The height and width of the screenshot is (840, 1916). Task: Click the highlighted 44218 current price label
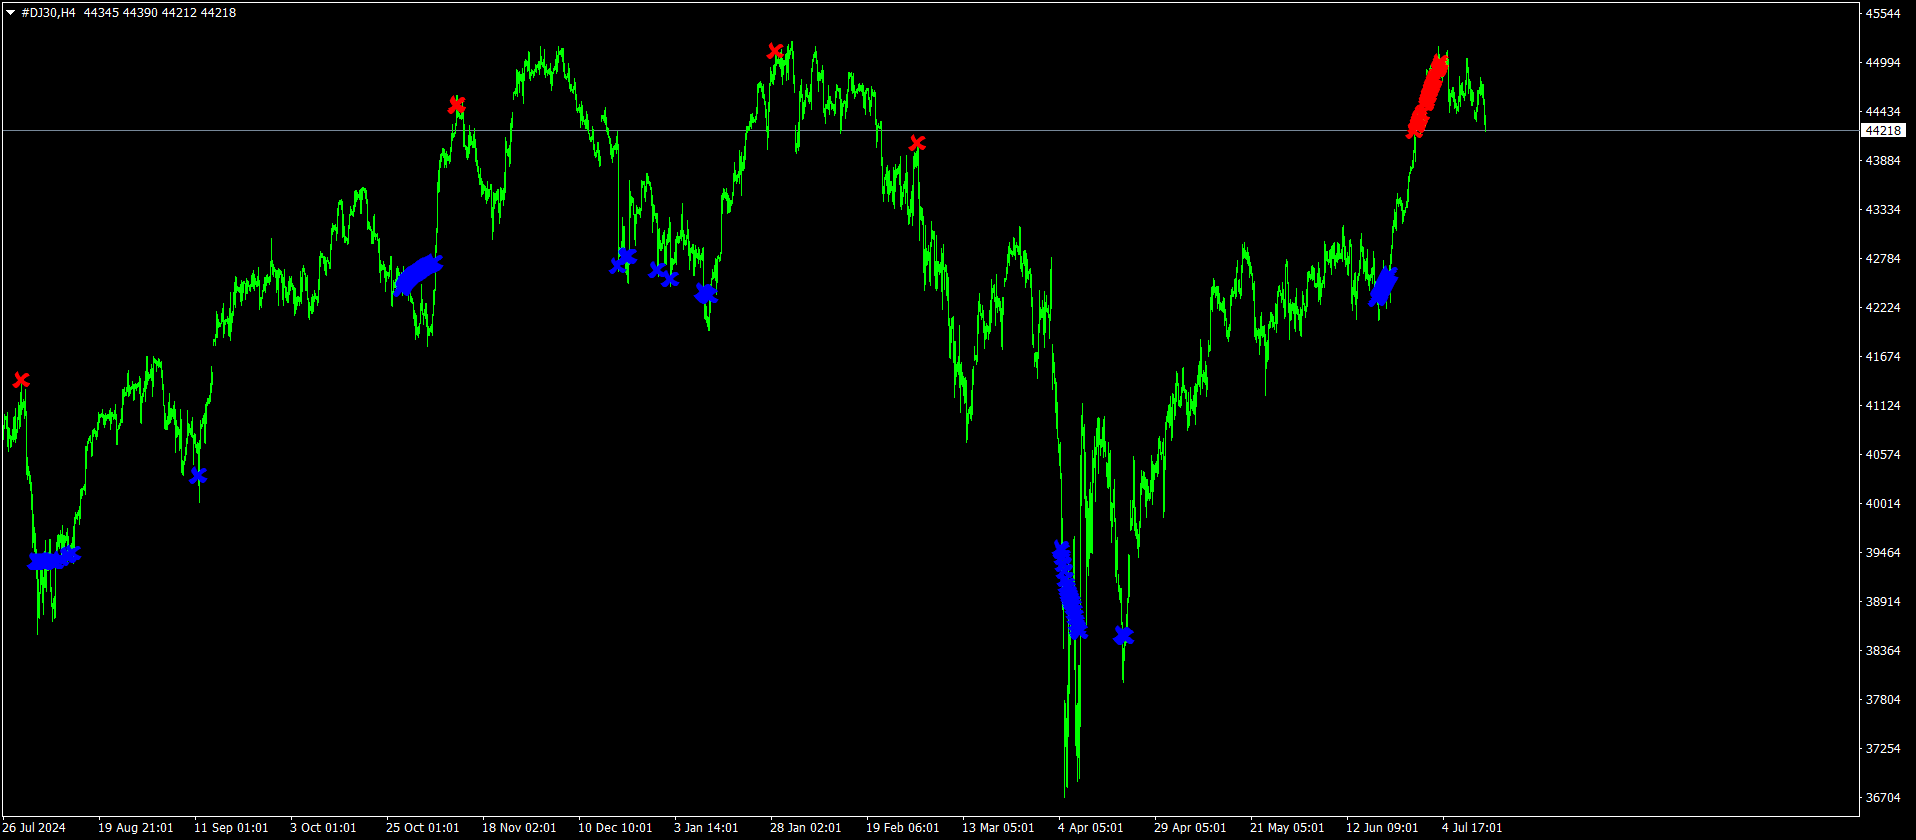coord(1882,131)
